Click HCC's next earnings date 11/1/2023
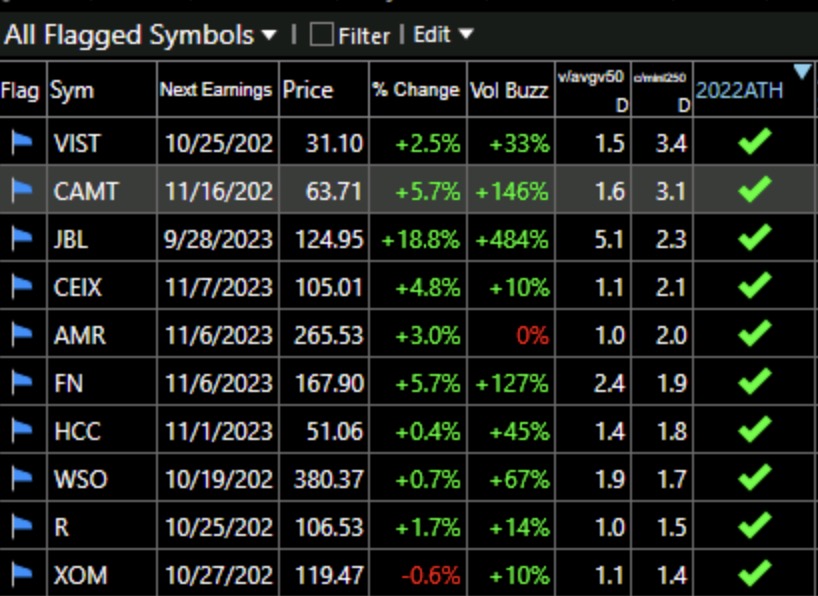 point(219,432)
